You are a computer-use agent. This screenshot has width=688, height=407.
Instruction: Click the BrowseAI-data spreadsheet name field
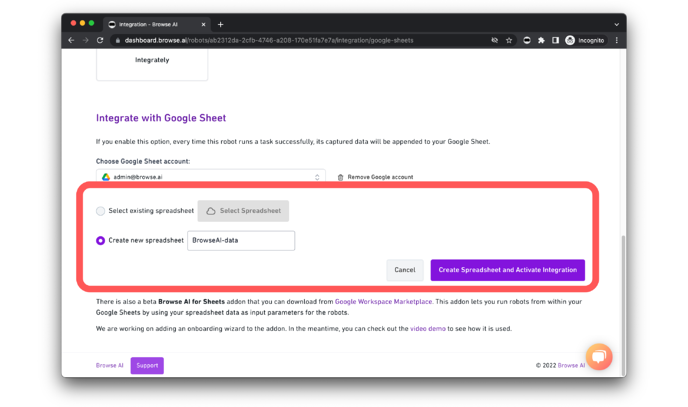(241, 240)
